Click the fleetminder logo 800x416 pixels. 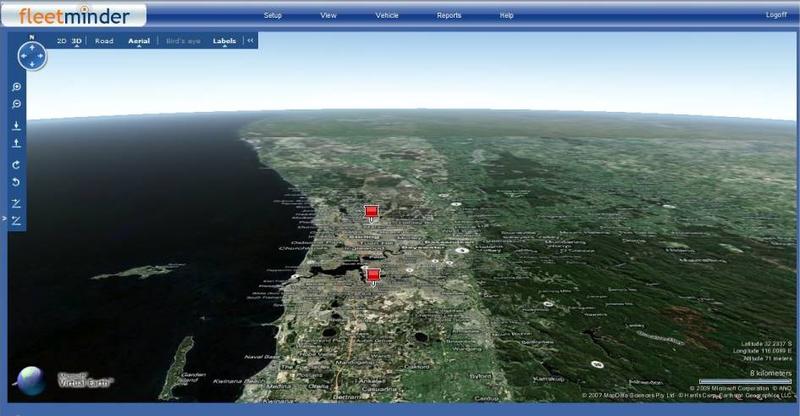coord(74,15)
